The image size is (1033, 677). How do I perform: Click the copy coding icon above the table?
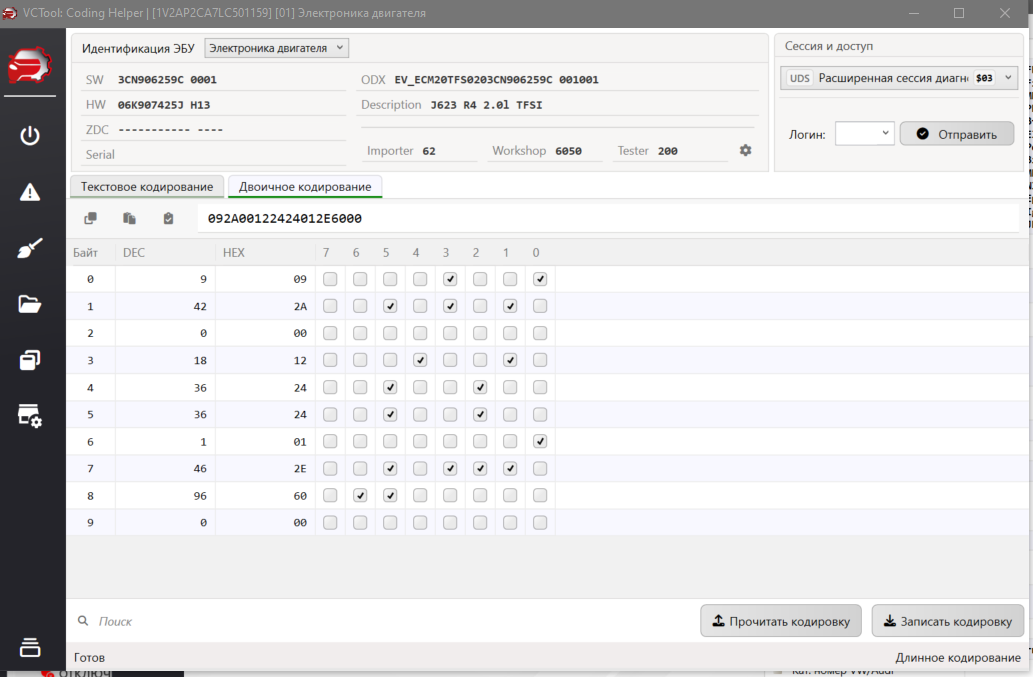[x=91, y=218]
